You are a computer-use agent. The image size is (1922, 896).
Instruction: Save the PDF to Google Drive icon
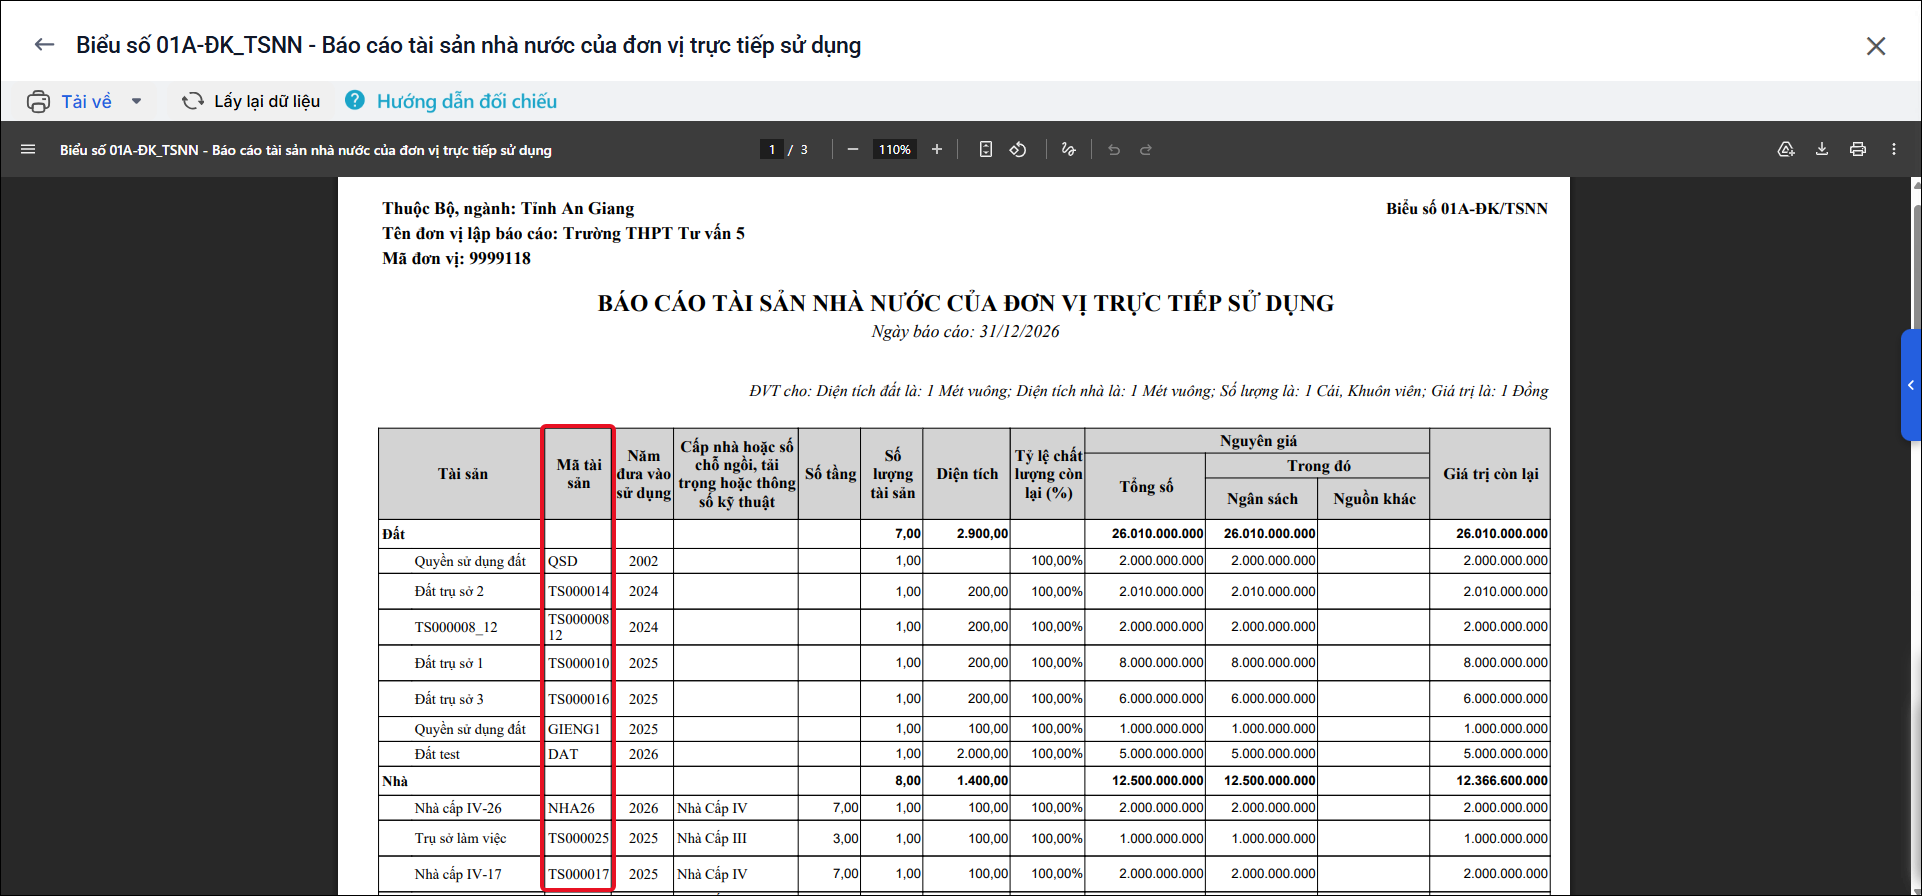click(x=1786, y=149)
